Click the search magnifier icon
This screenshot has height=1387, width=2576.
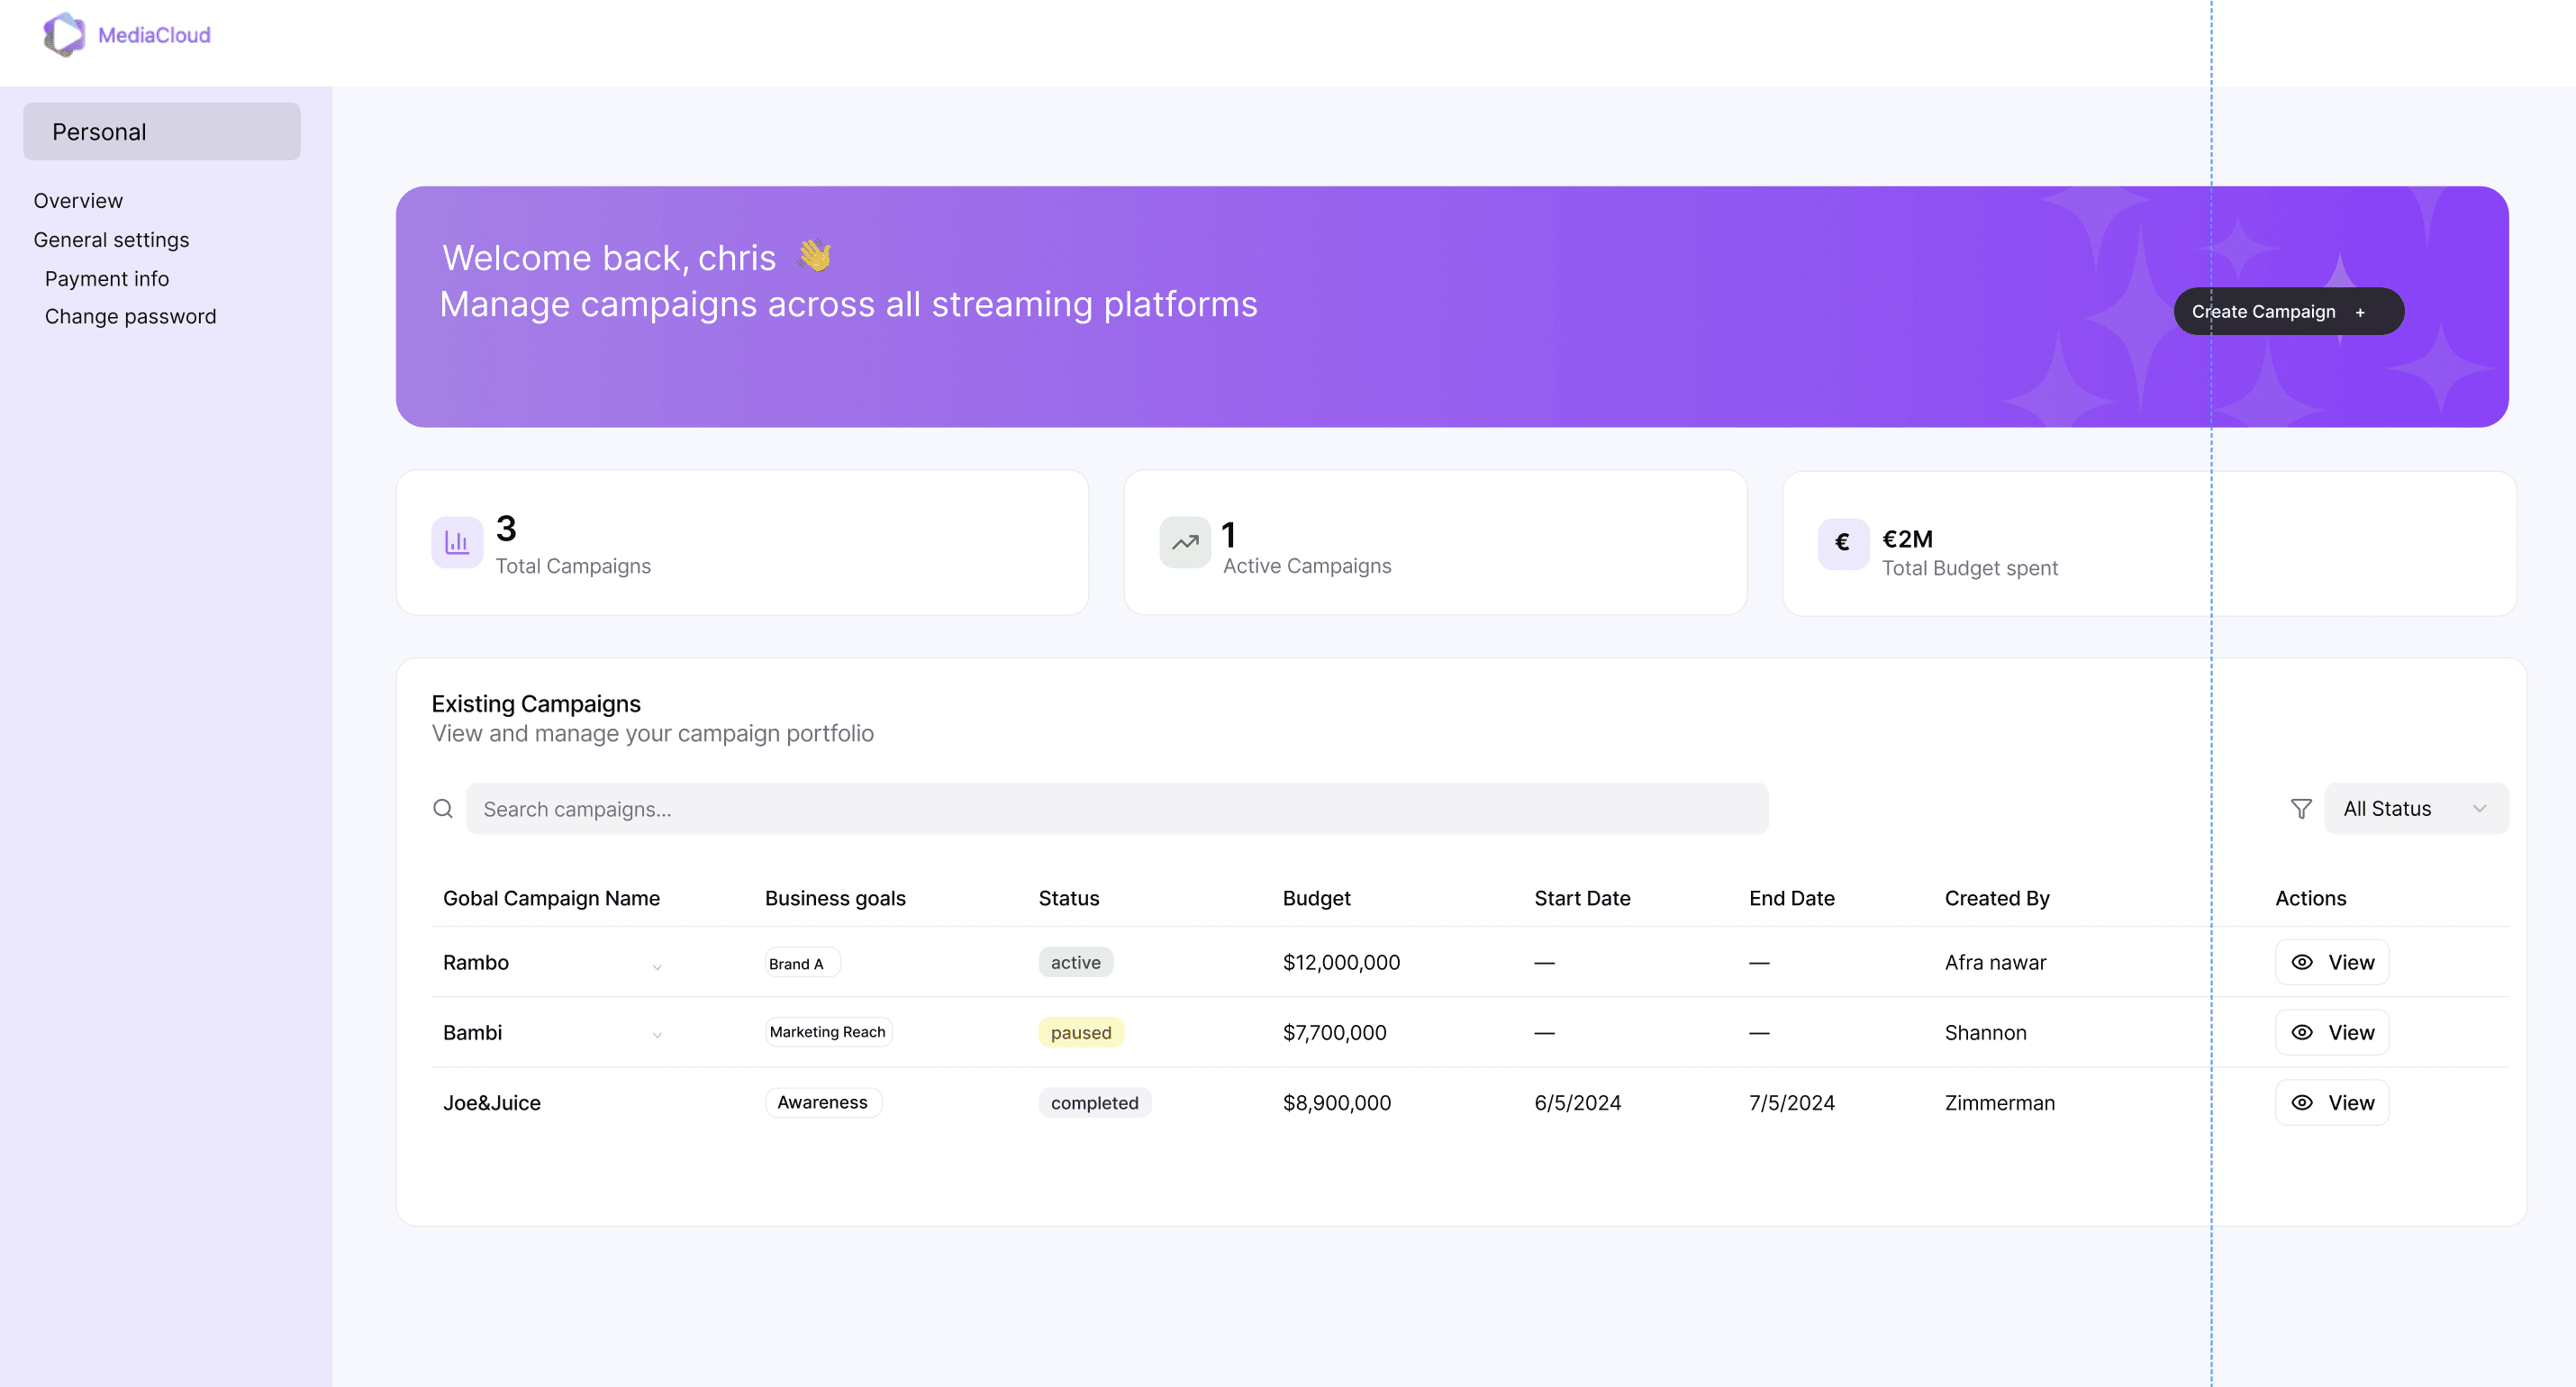[x=443, y=809]
